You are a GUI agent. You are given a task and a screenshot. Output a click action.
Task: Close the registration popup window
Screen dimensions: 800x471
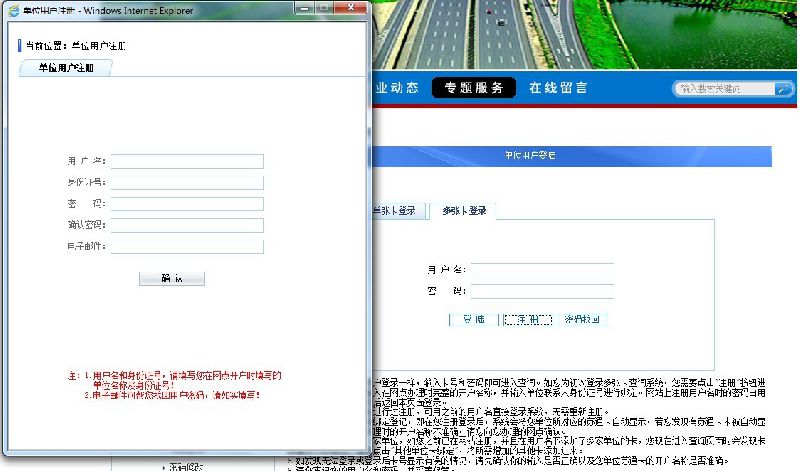pyautogui.click(x=351, y=8)
